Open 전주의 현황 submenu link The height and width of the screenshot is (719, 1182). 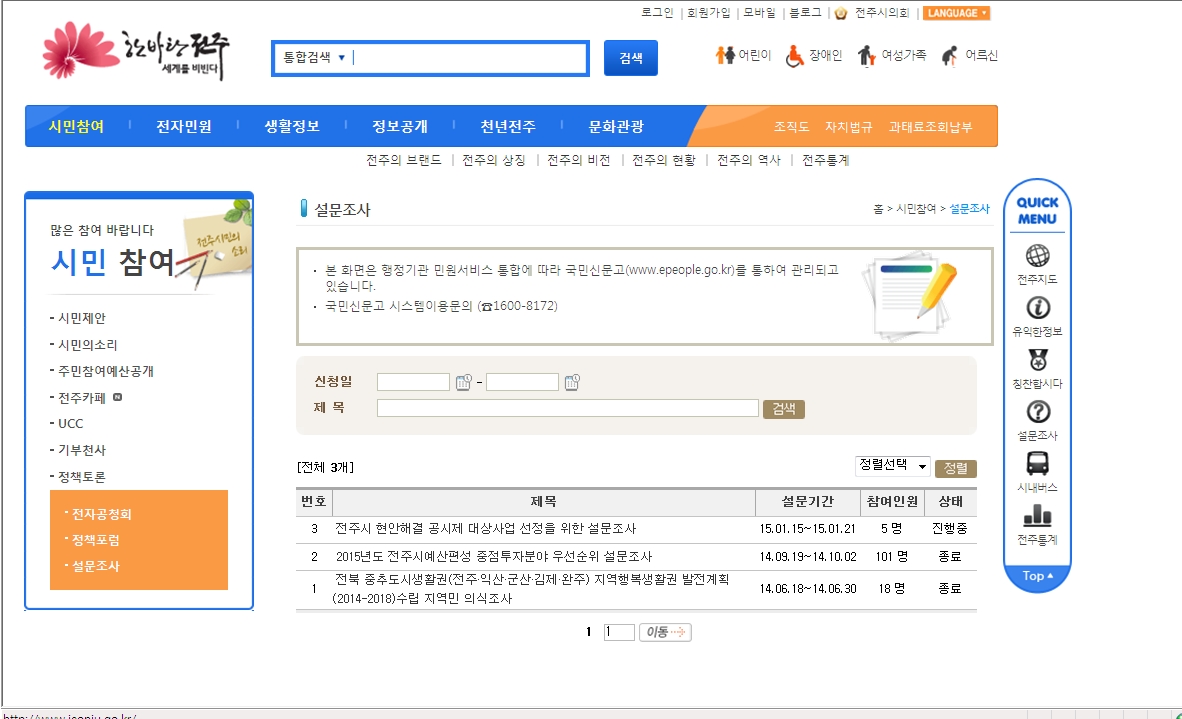coord(664,160)
